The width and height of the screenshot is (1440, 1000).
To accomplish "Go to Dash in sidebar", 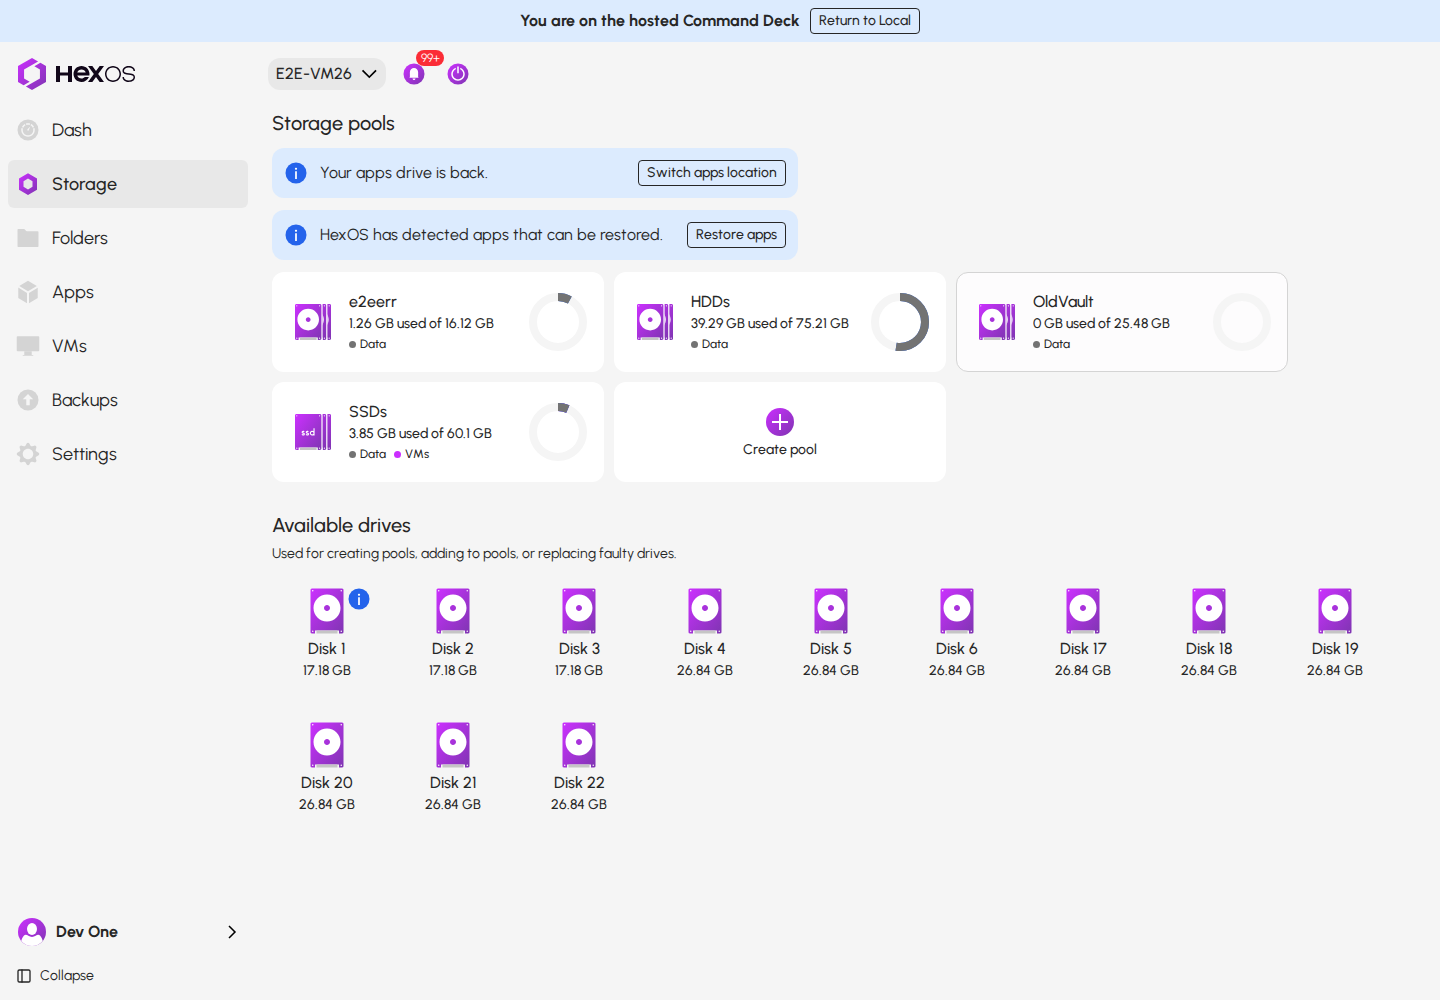I will 128,130.
